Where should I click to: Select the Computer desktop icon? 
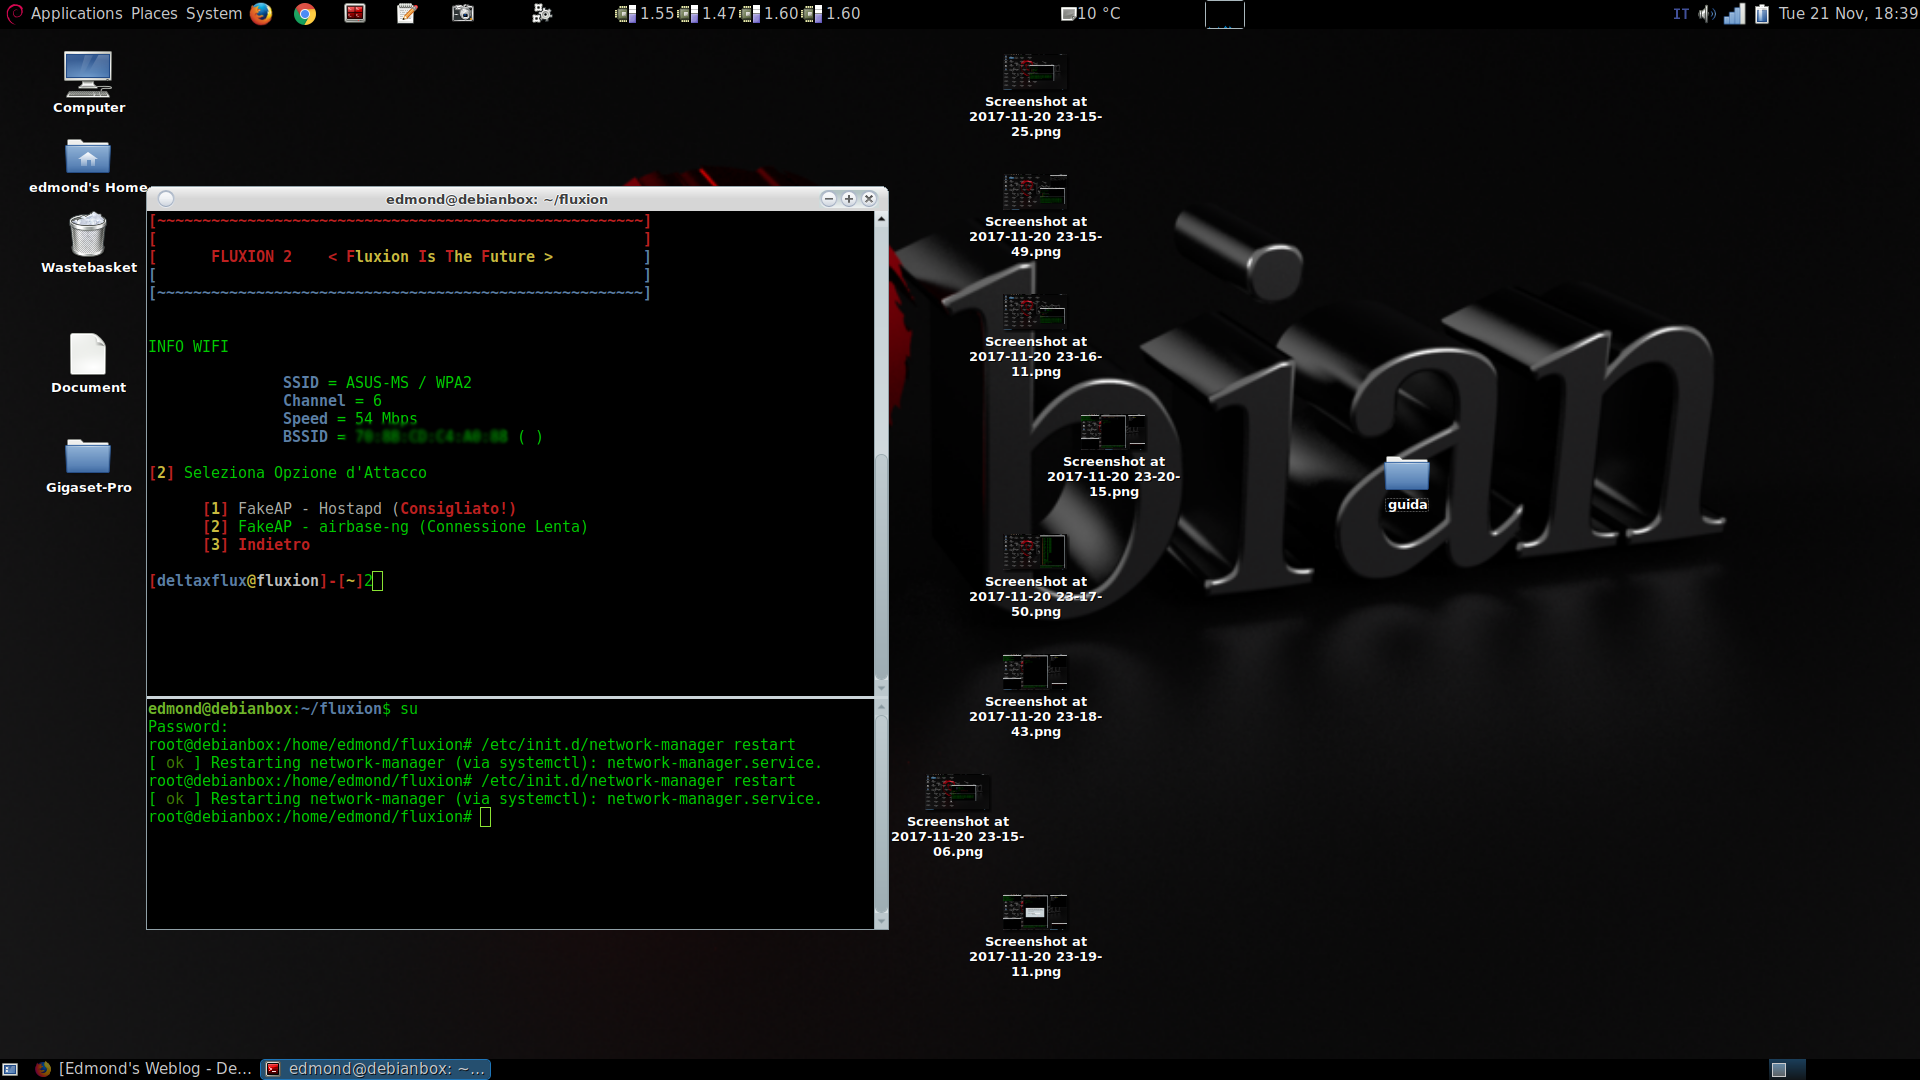click(88, 75)
